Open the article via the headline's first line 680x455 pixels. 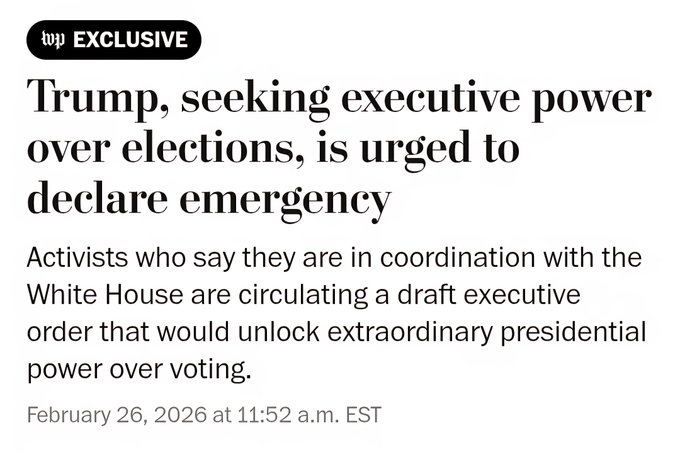[x=339, y=101]
